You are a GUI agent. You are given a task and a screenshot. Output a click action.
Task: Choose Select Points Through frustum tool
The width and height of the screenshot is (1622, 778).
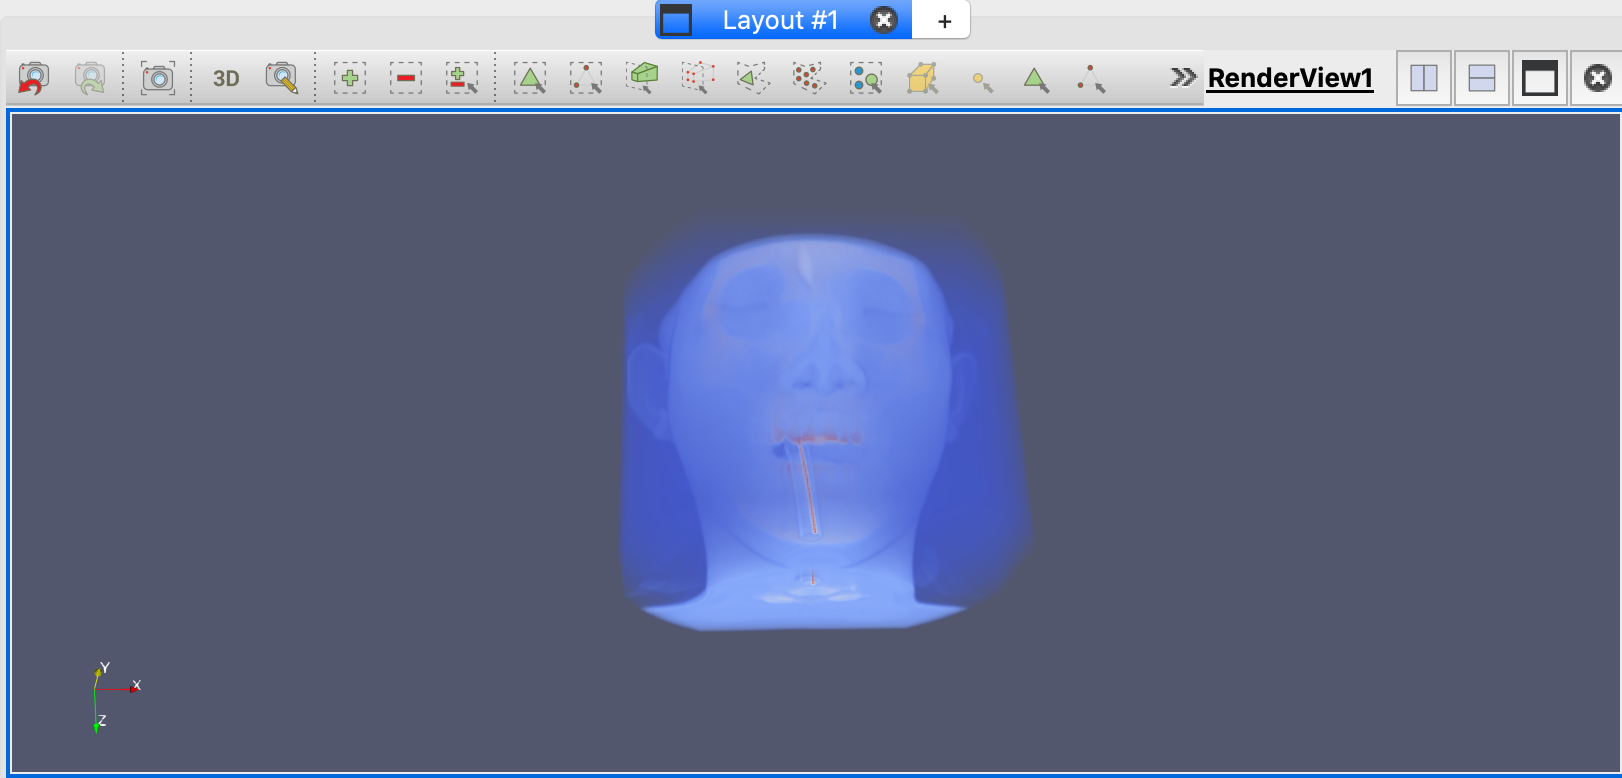(x=698, y=78)
